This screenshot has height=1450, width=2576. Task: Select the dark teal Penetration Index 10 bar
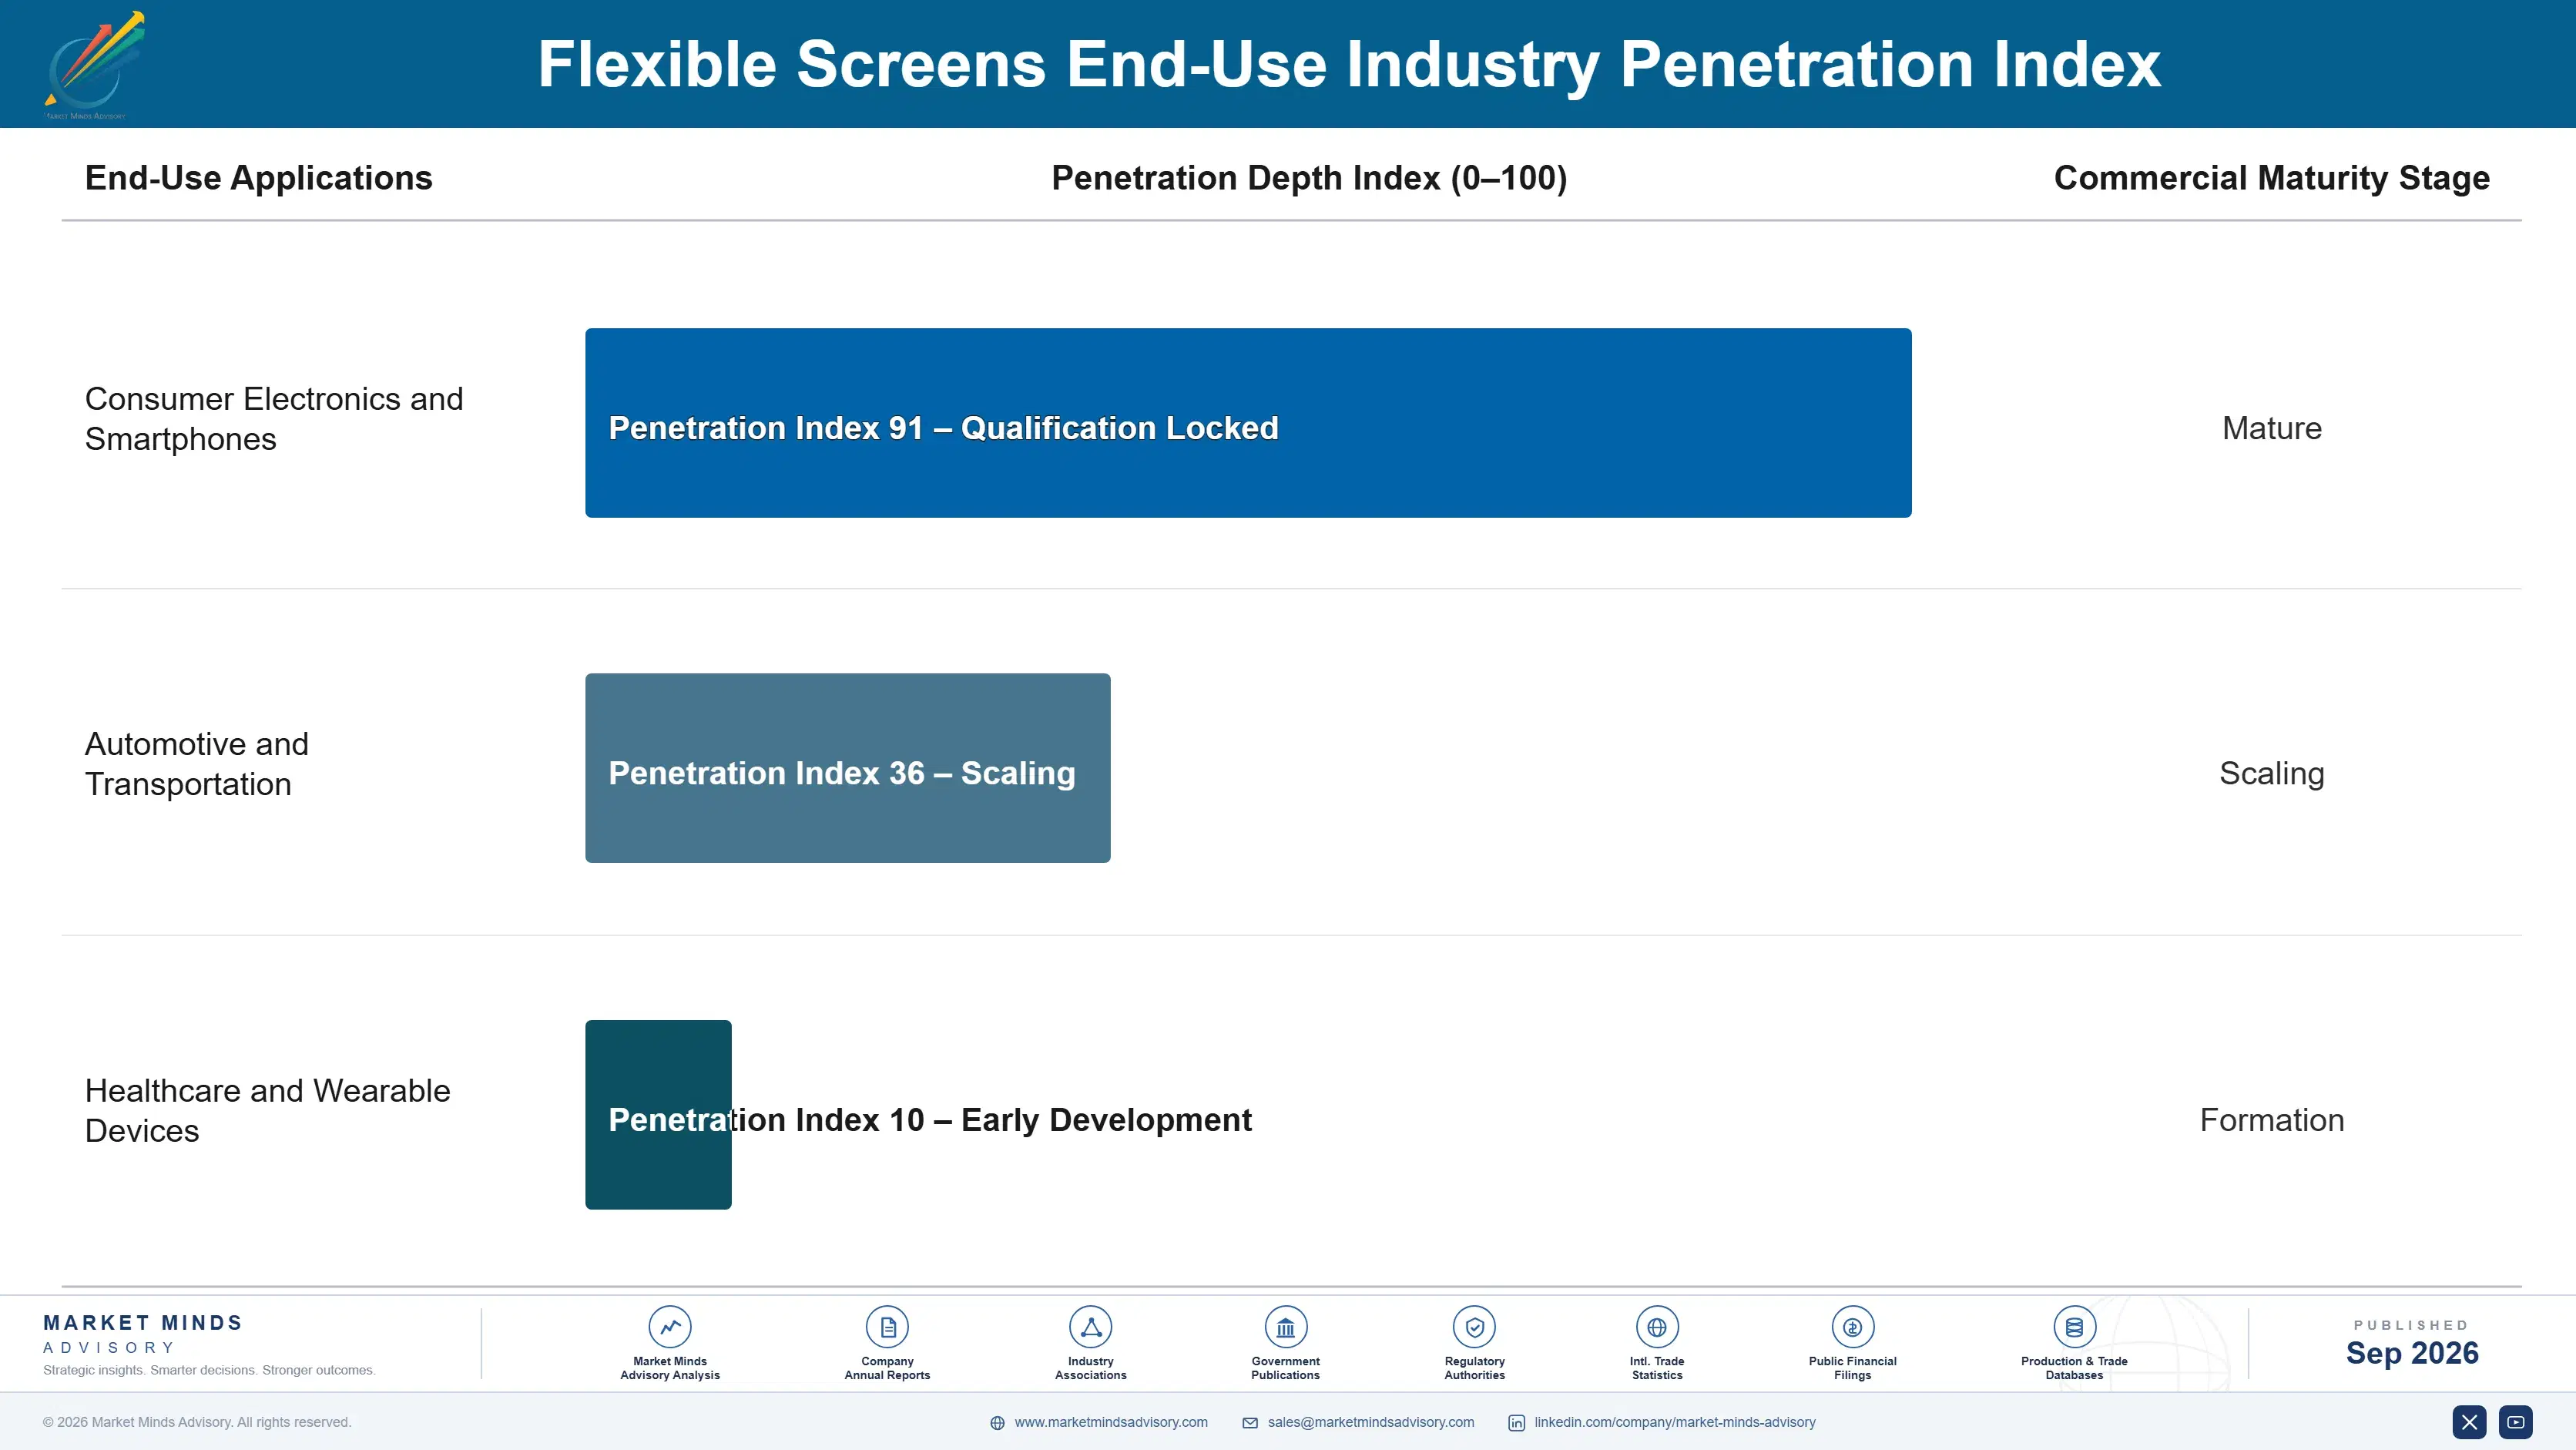[x=658, y=1115]
